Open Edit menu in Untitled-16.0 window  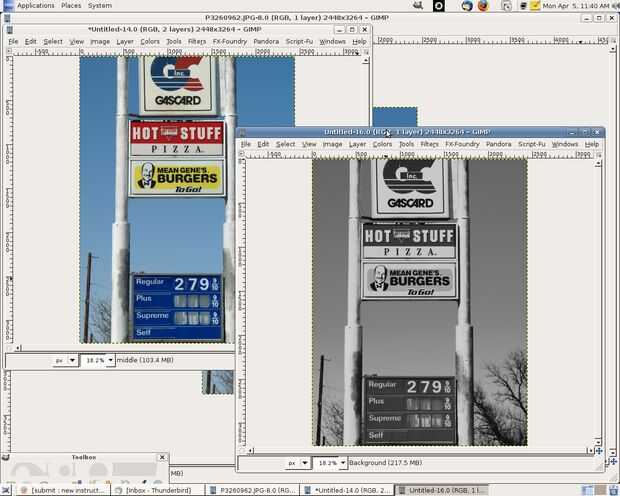pyautogui.click(x=263, y=144)
